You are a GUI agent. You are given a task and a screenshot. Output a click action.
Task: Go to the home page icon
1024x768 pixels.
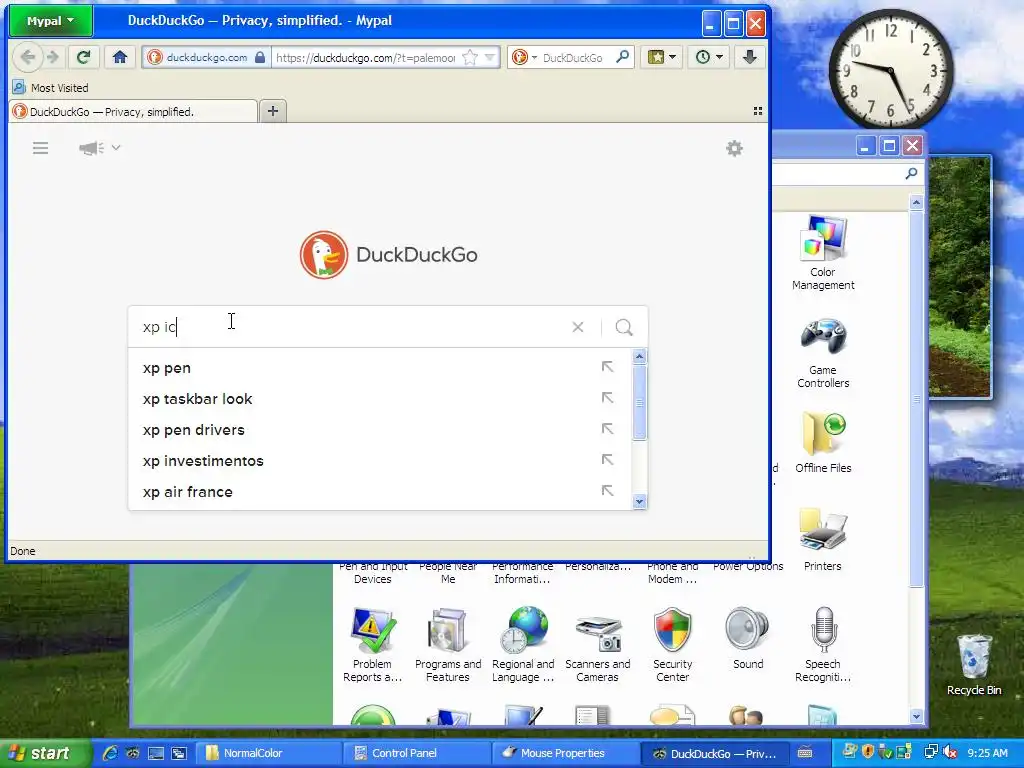tap(120, 57)
